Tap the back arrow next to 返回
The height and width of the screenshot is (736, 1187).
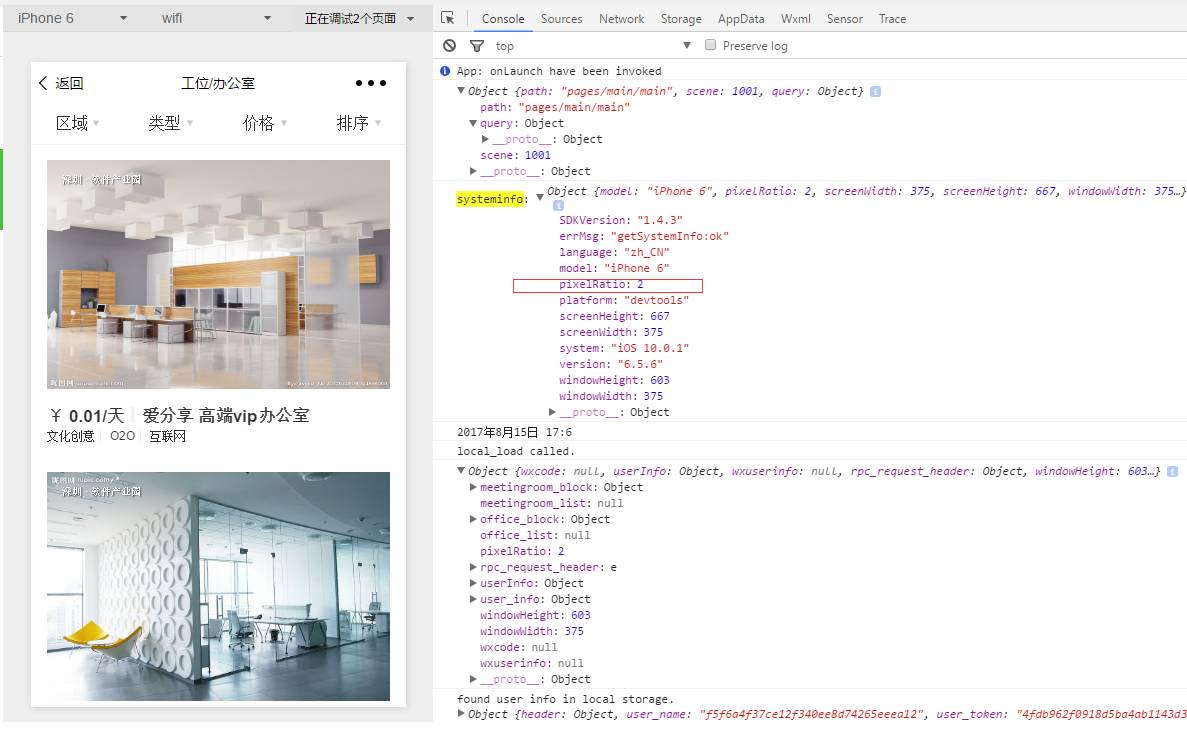tap(43, 83)
